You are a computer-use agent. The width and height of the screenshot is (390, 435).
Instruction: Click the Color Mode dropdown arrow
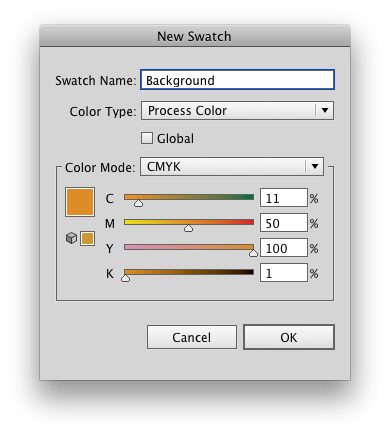tap(315, 166)
